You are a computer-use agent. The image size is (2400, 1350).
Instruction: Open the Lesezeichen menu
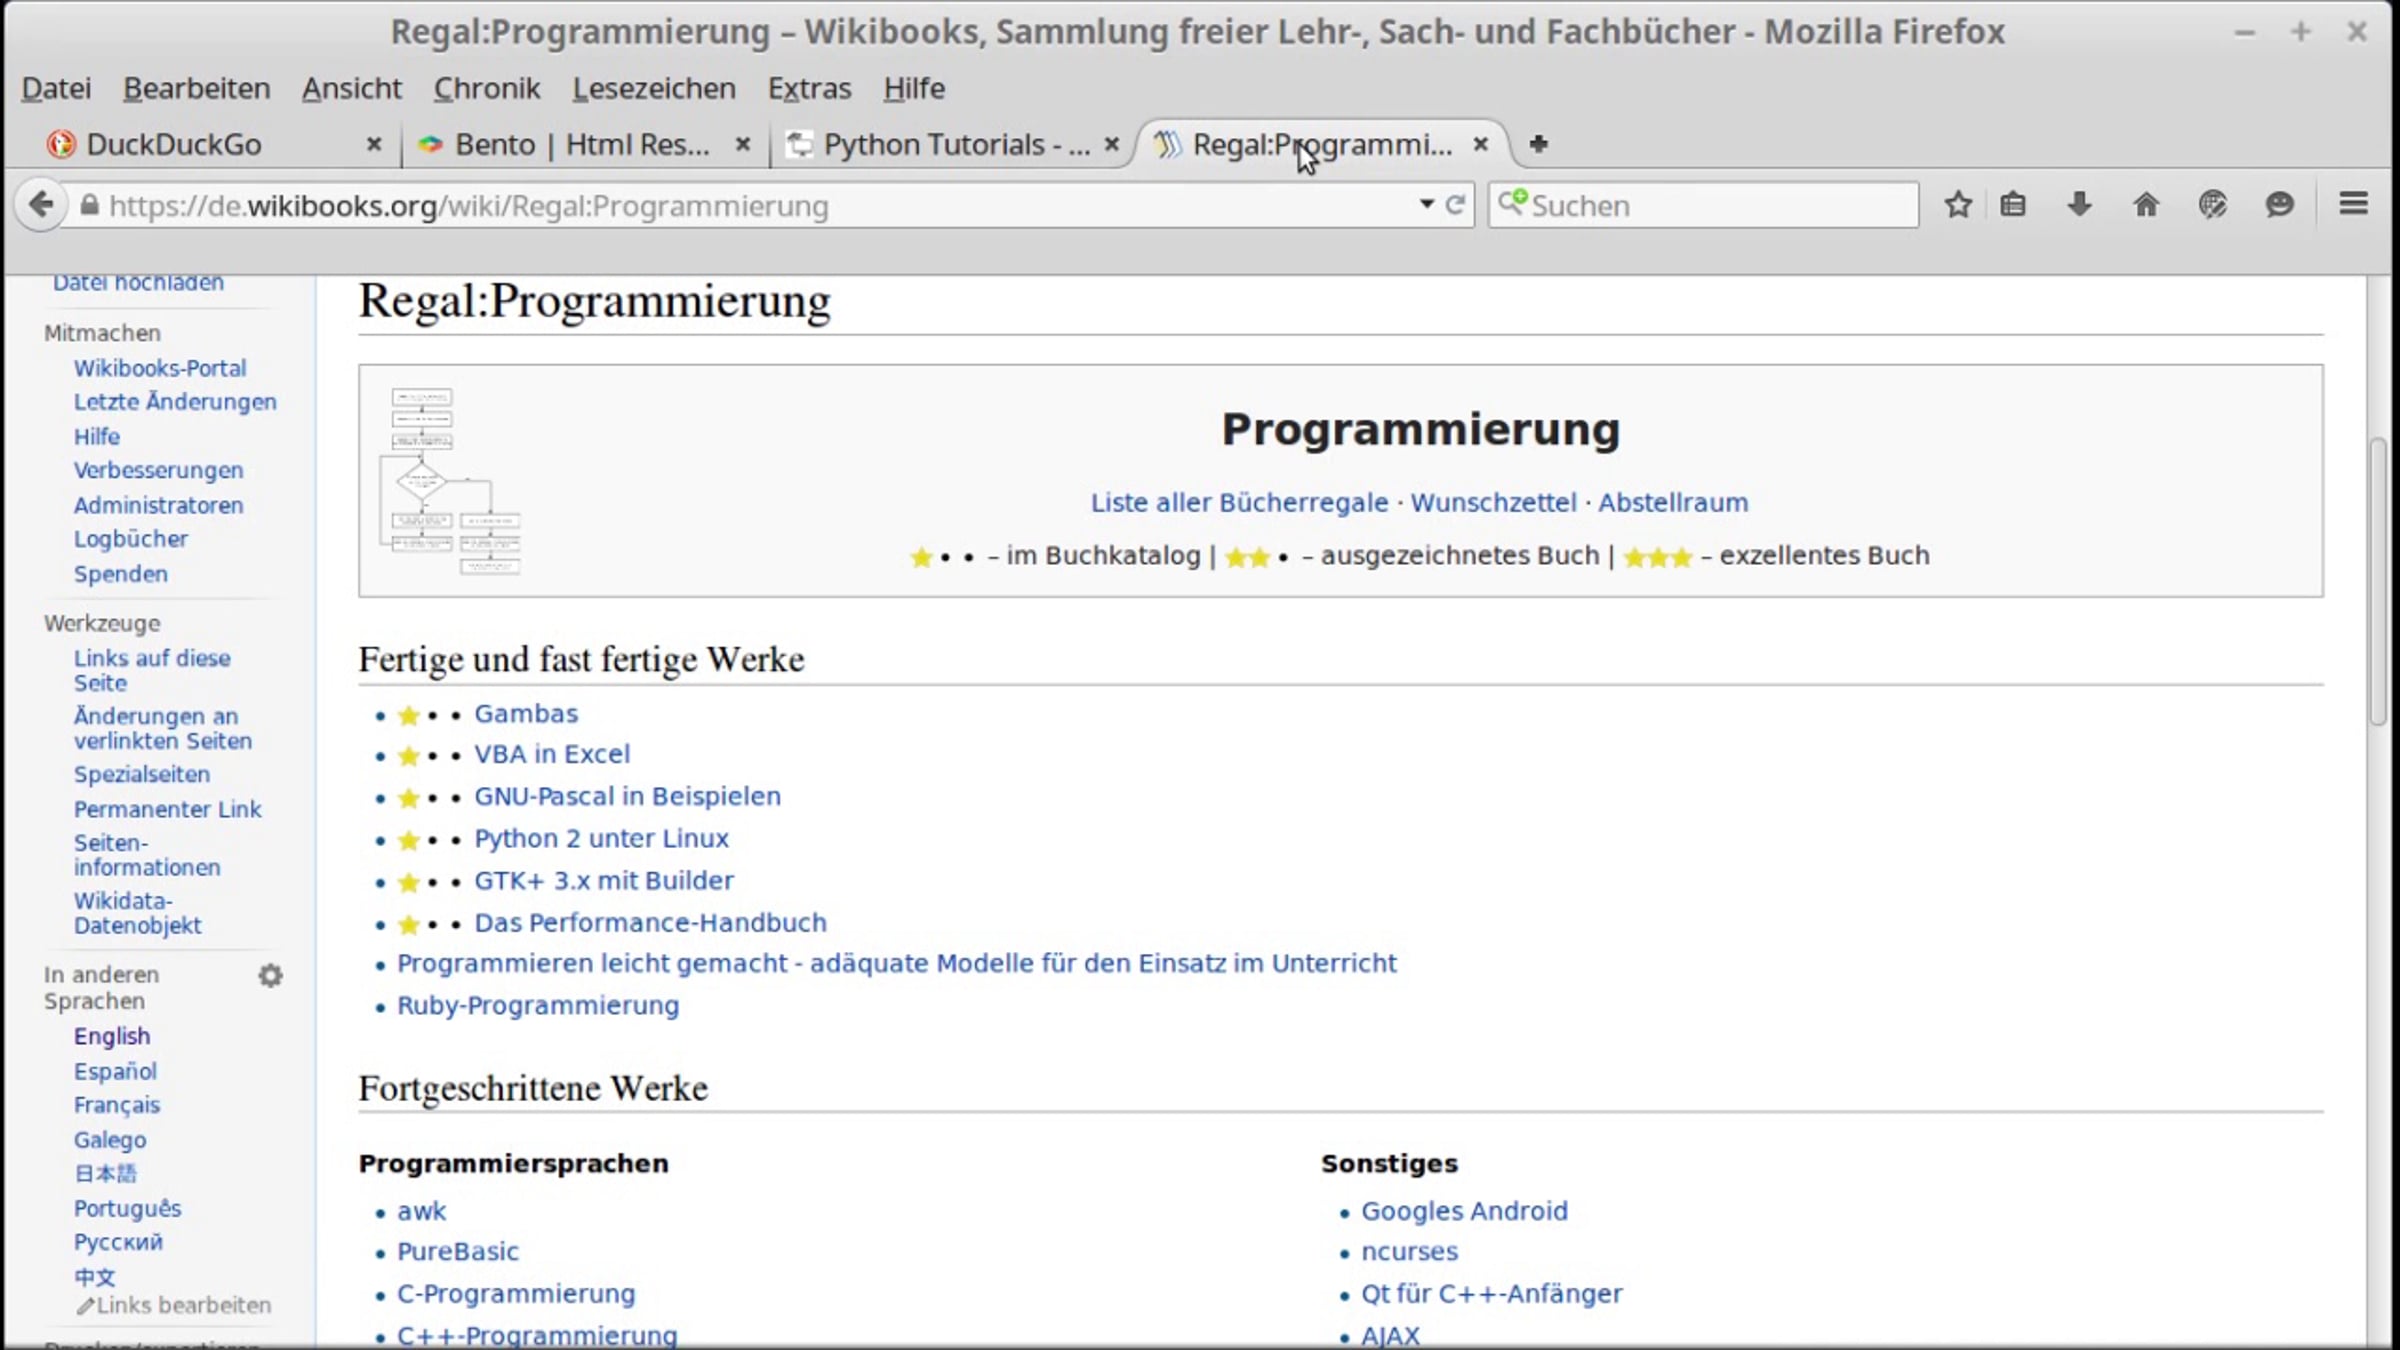tap(653, 88)
